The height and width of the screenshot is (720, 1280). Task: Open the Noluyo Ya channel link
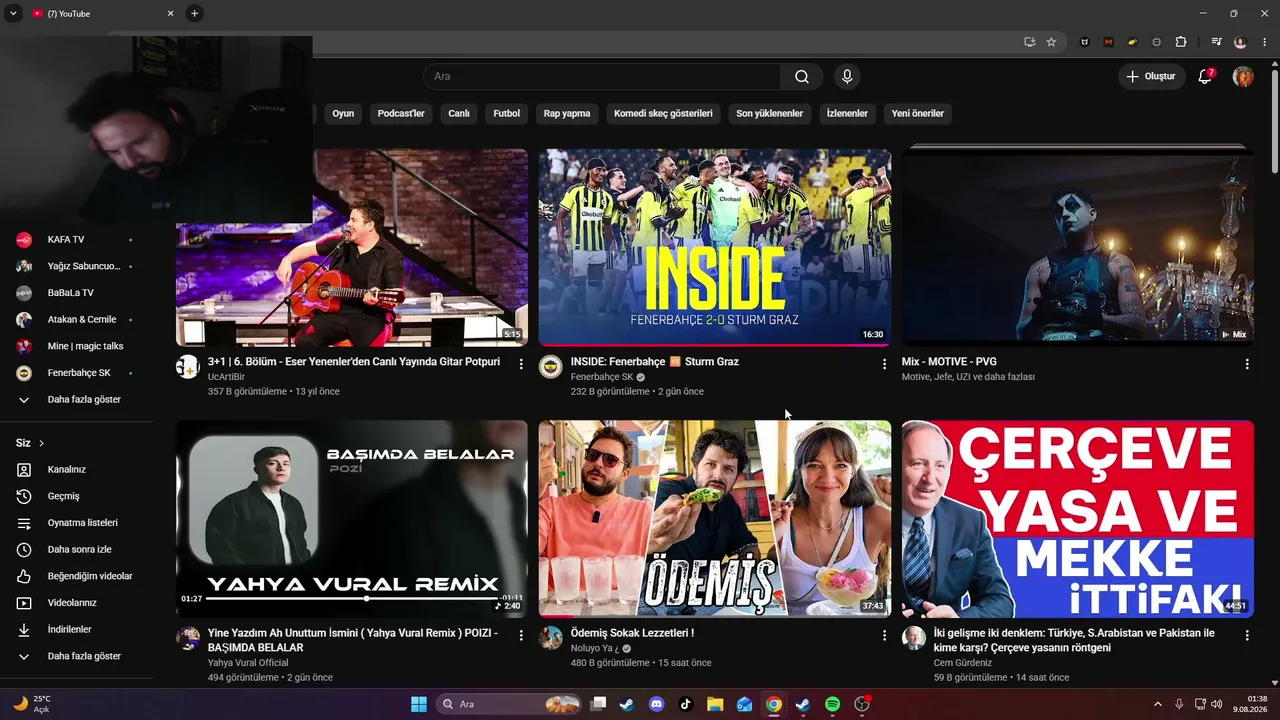pyautogui.click(x=596, y=648)
